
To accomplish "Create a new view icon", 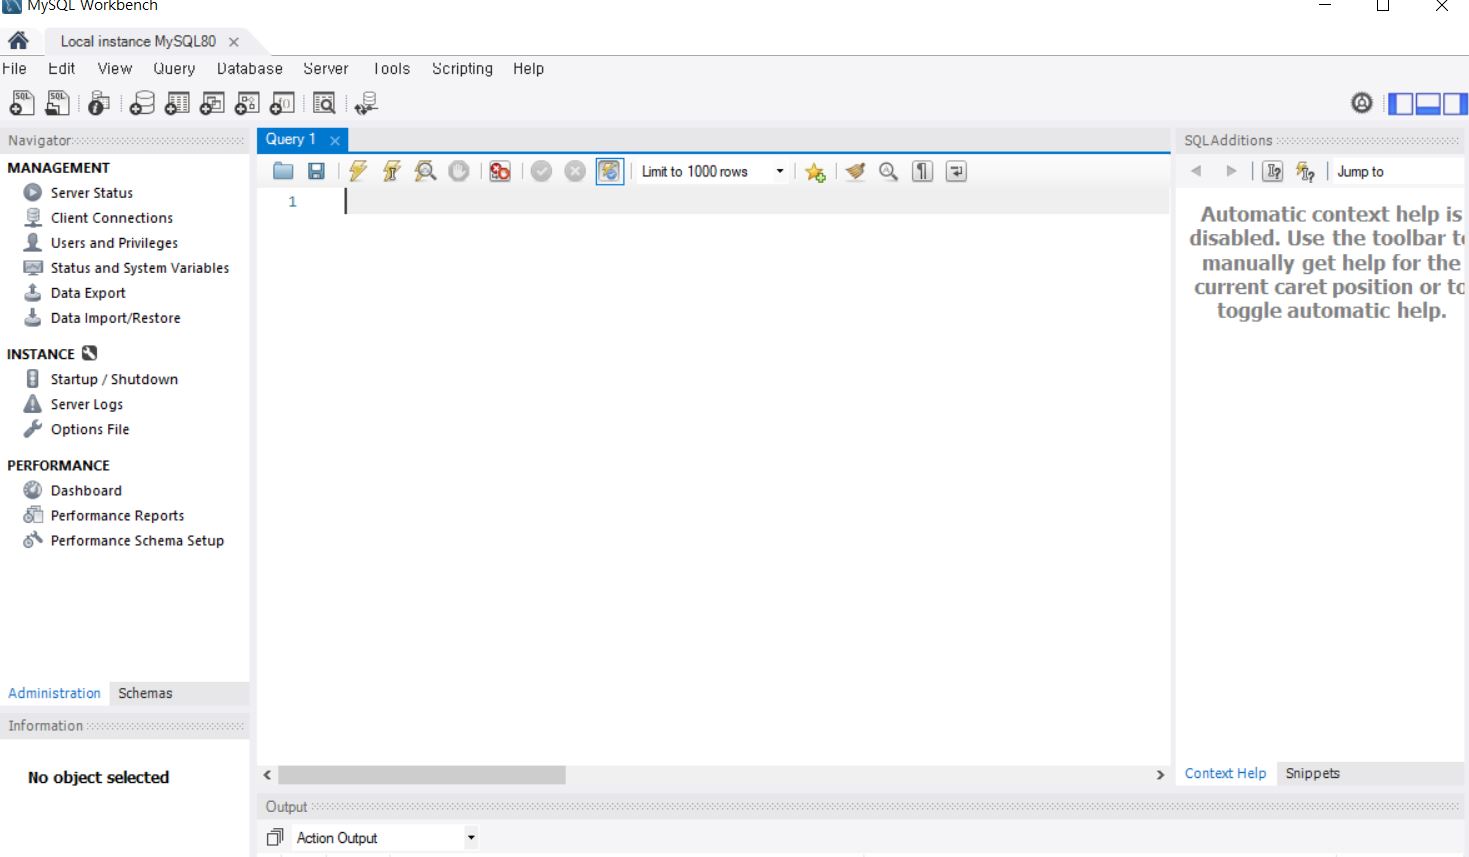I will click(212, 103).
